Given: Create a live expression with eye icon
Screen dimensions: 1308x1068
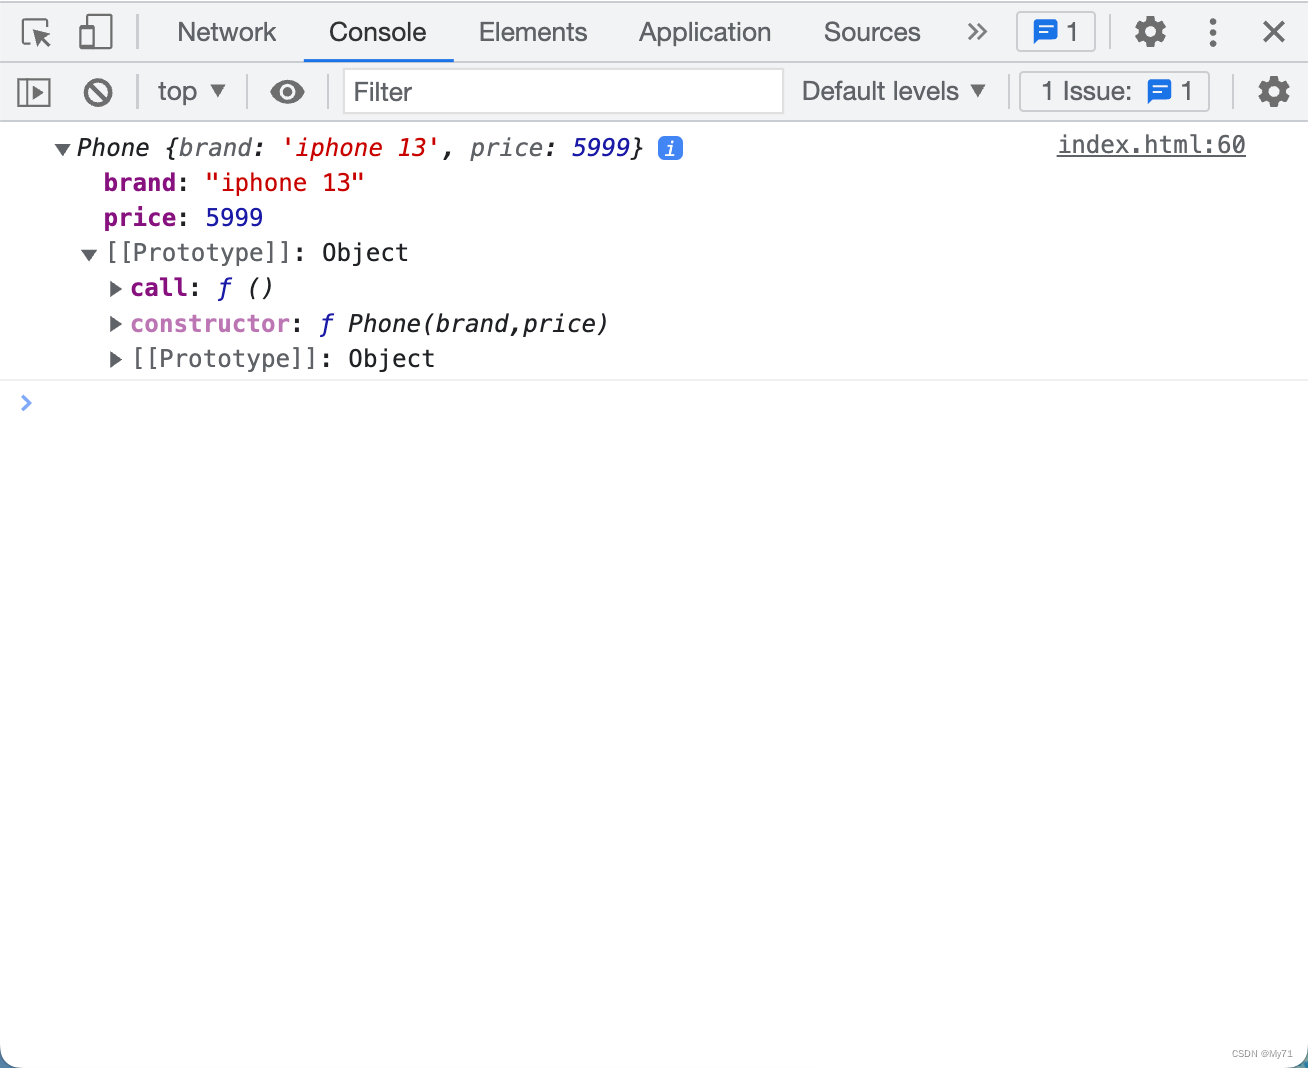Looking at the screenshot, I should coord(287,93).
